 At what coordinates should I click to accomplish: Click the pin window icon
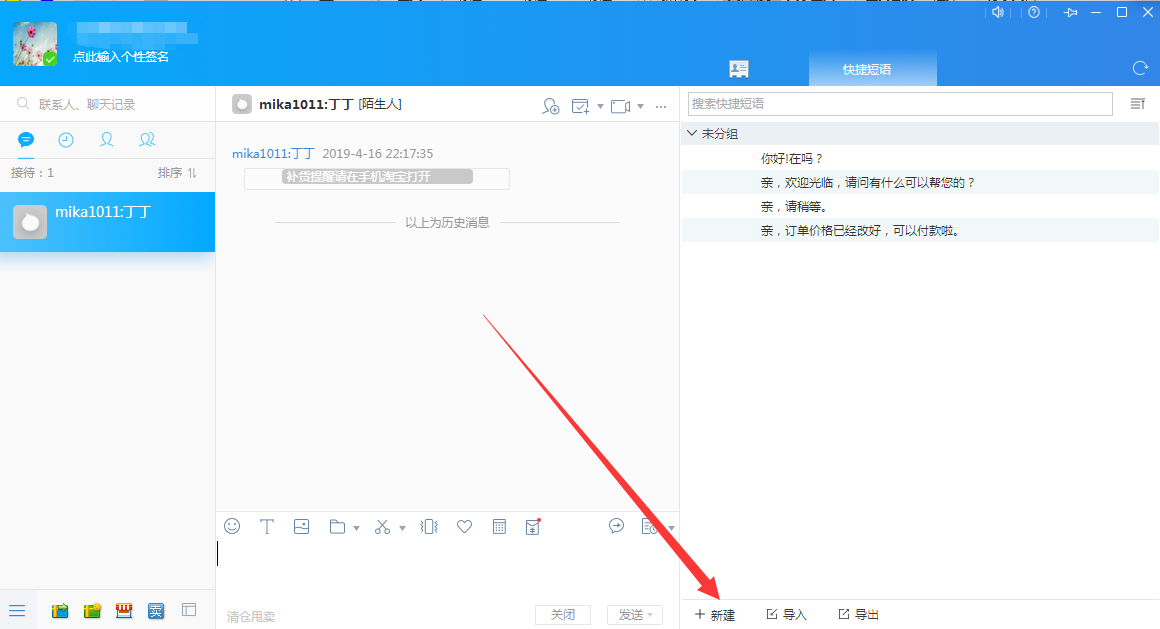pyautogui.click(x=1070, y=13)
